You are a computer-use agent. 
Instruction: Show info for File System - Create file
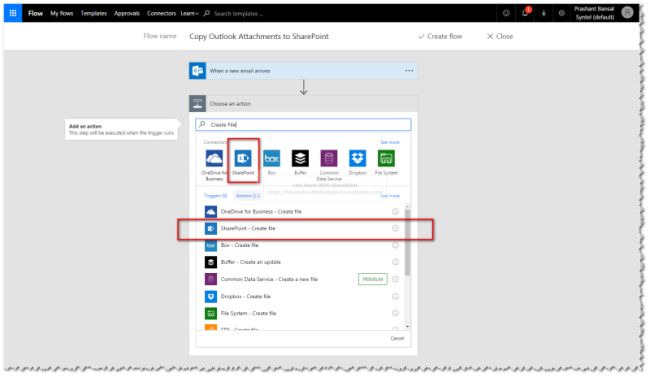(395, 313)
